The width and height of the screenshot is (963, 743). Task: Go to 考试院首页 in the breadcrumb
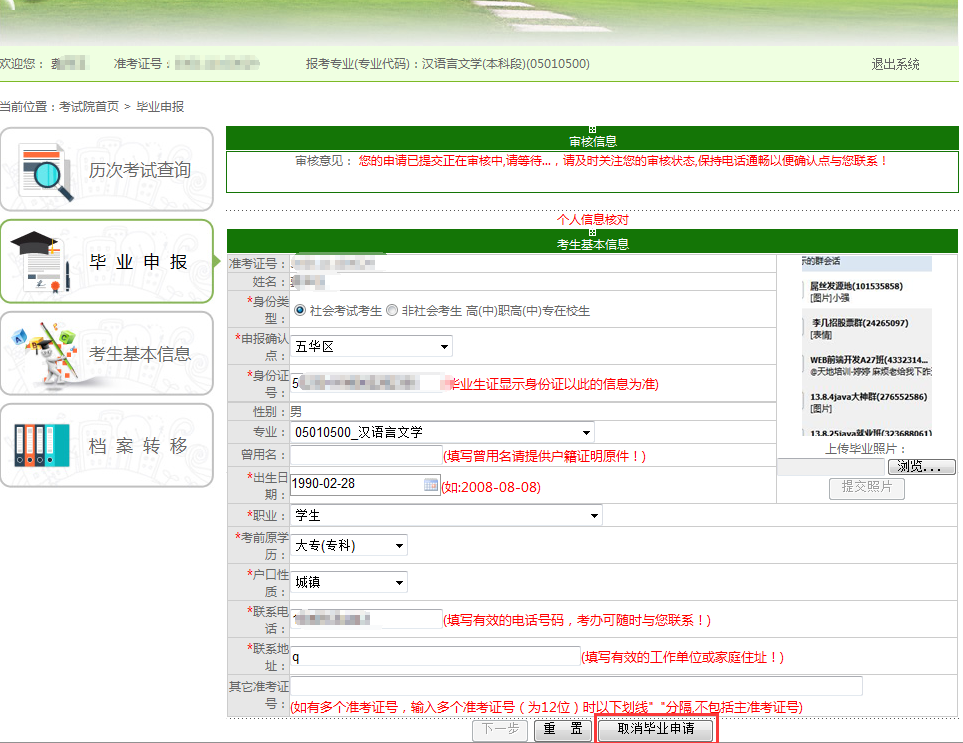click(x=89, y=107)
